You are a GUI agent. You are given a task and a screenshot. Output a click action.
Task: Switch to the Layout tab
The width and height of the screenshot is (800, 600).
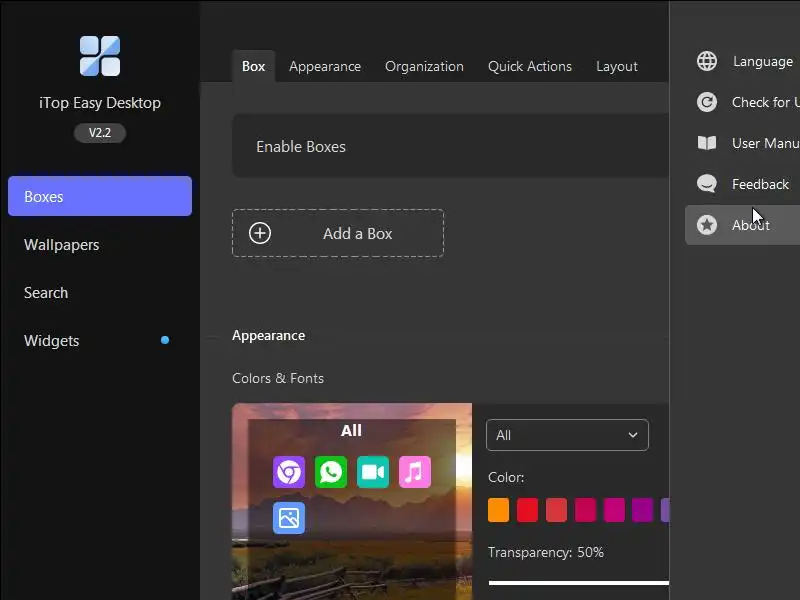coord(617,66)
